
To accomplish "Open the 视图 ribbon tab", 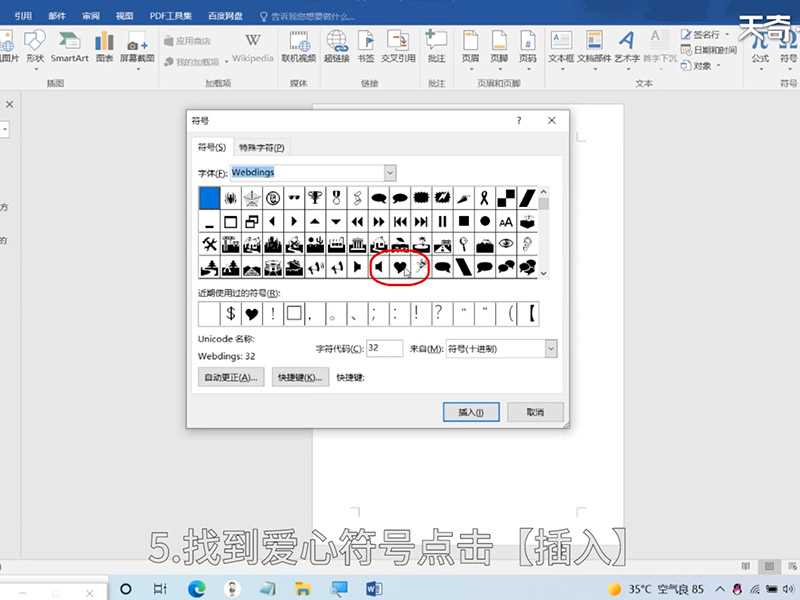I will pyautogui.click(x=121, y=15).
